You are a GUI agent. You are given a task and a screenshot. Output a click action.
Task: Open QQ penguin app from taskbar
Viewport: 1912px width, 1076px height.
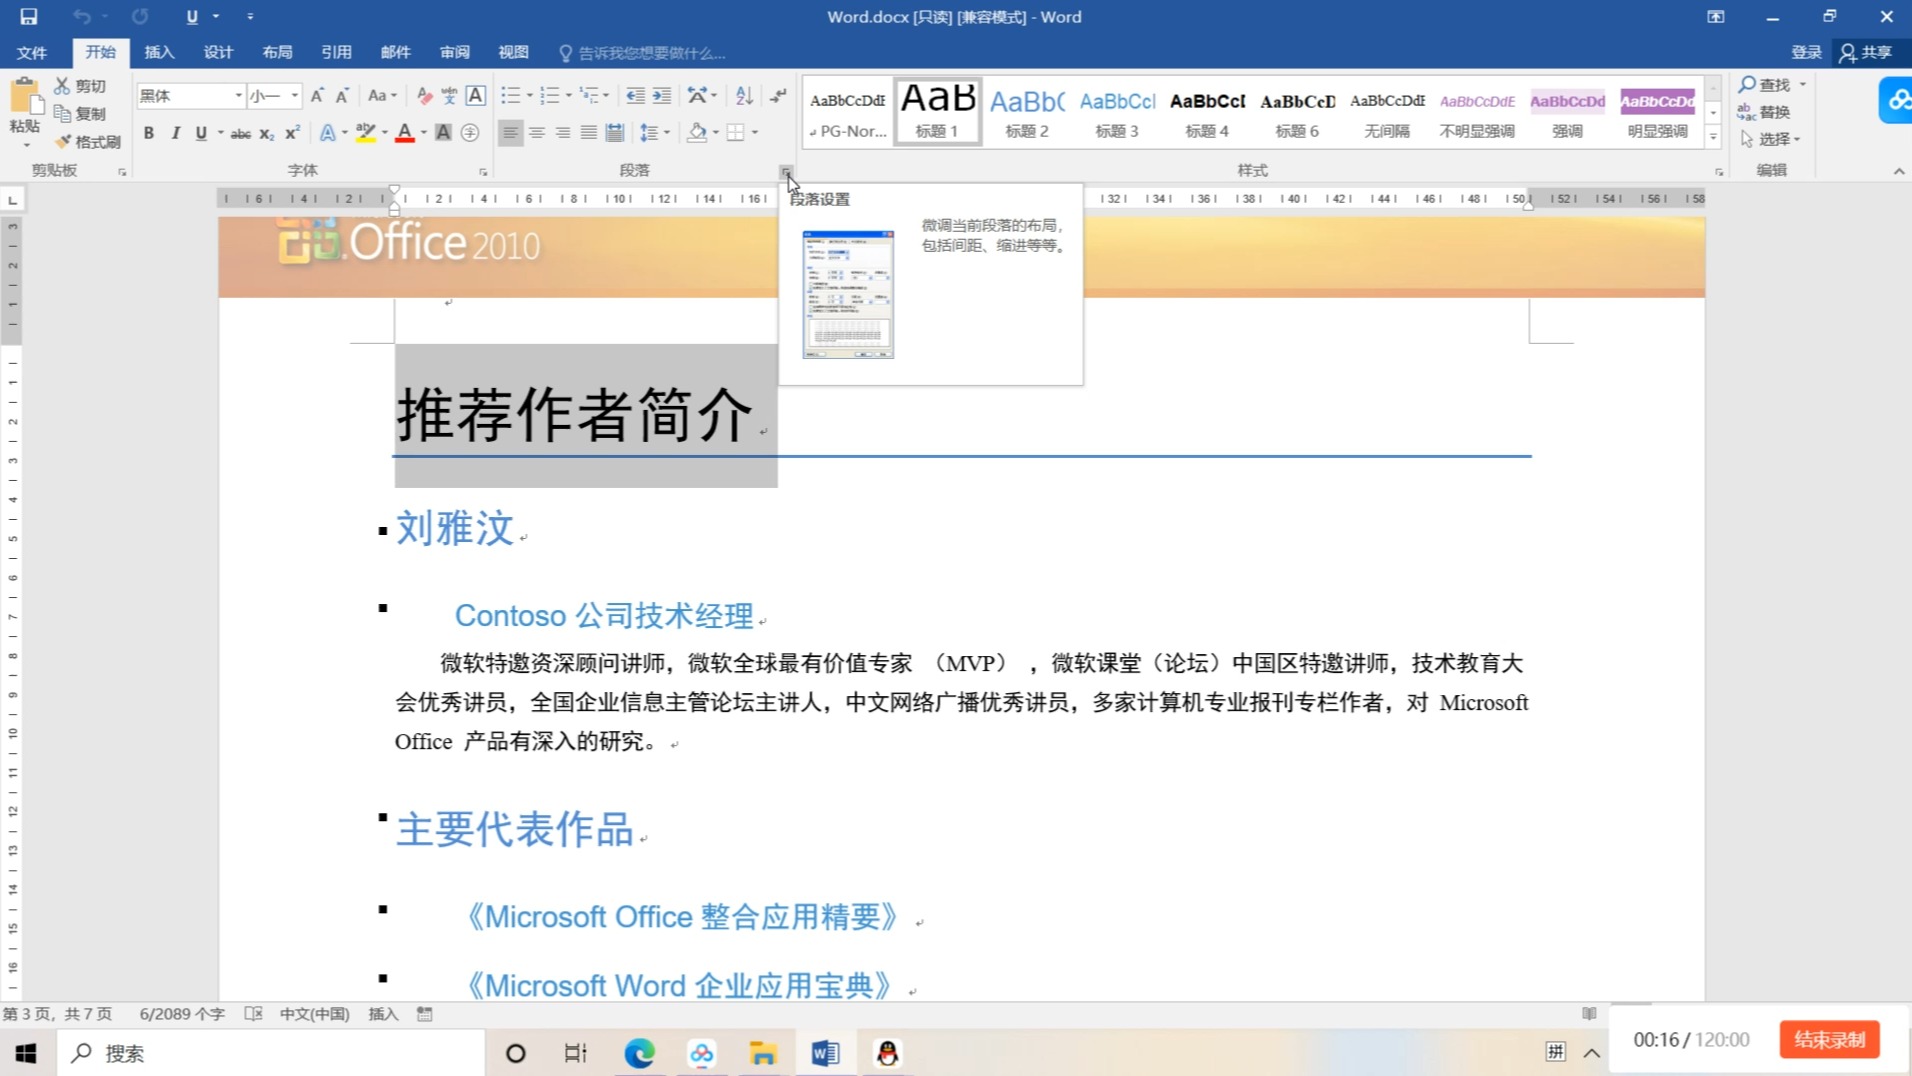pos(887,1053)
